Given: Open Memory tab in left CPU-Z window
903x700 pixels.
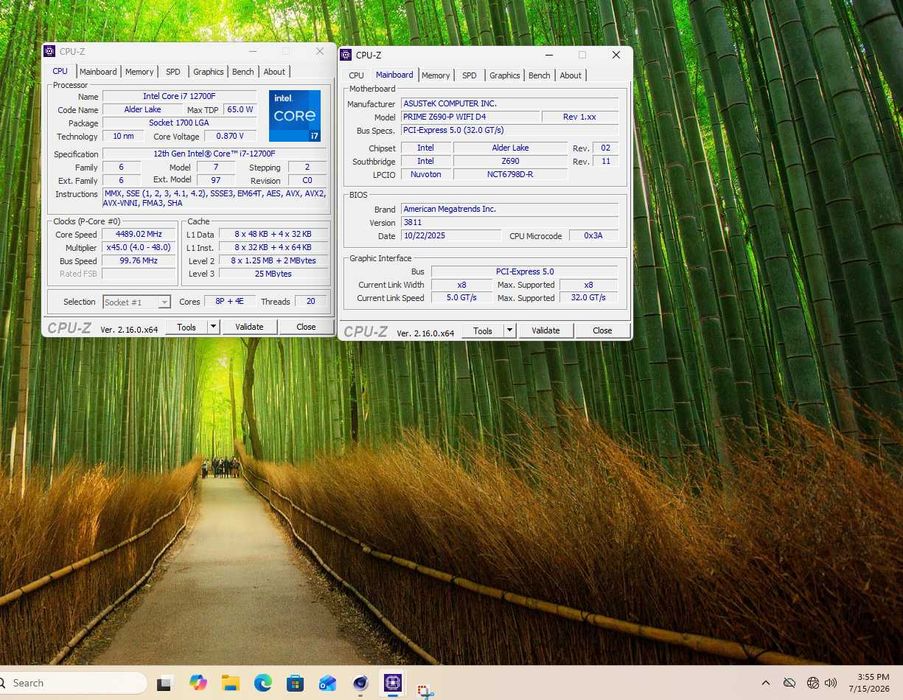Looking at the screenshot, I should tap(139, 71).
